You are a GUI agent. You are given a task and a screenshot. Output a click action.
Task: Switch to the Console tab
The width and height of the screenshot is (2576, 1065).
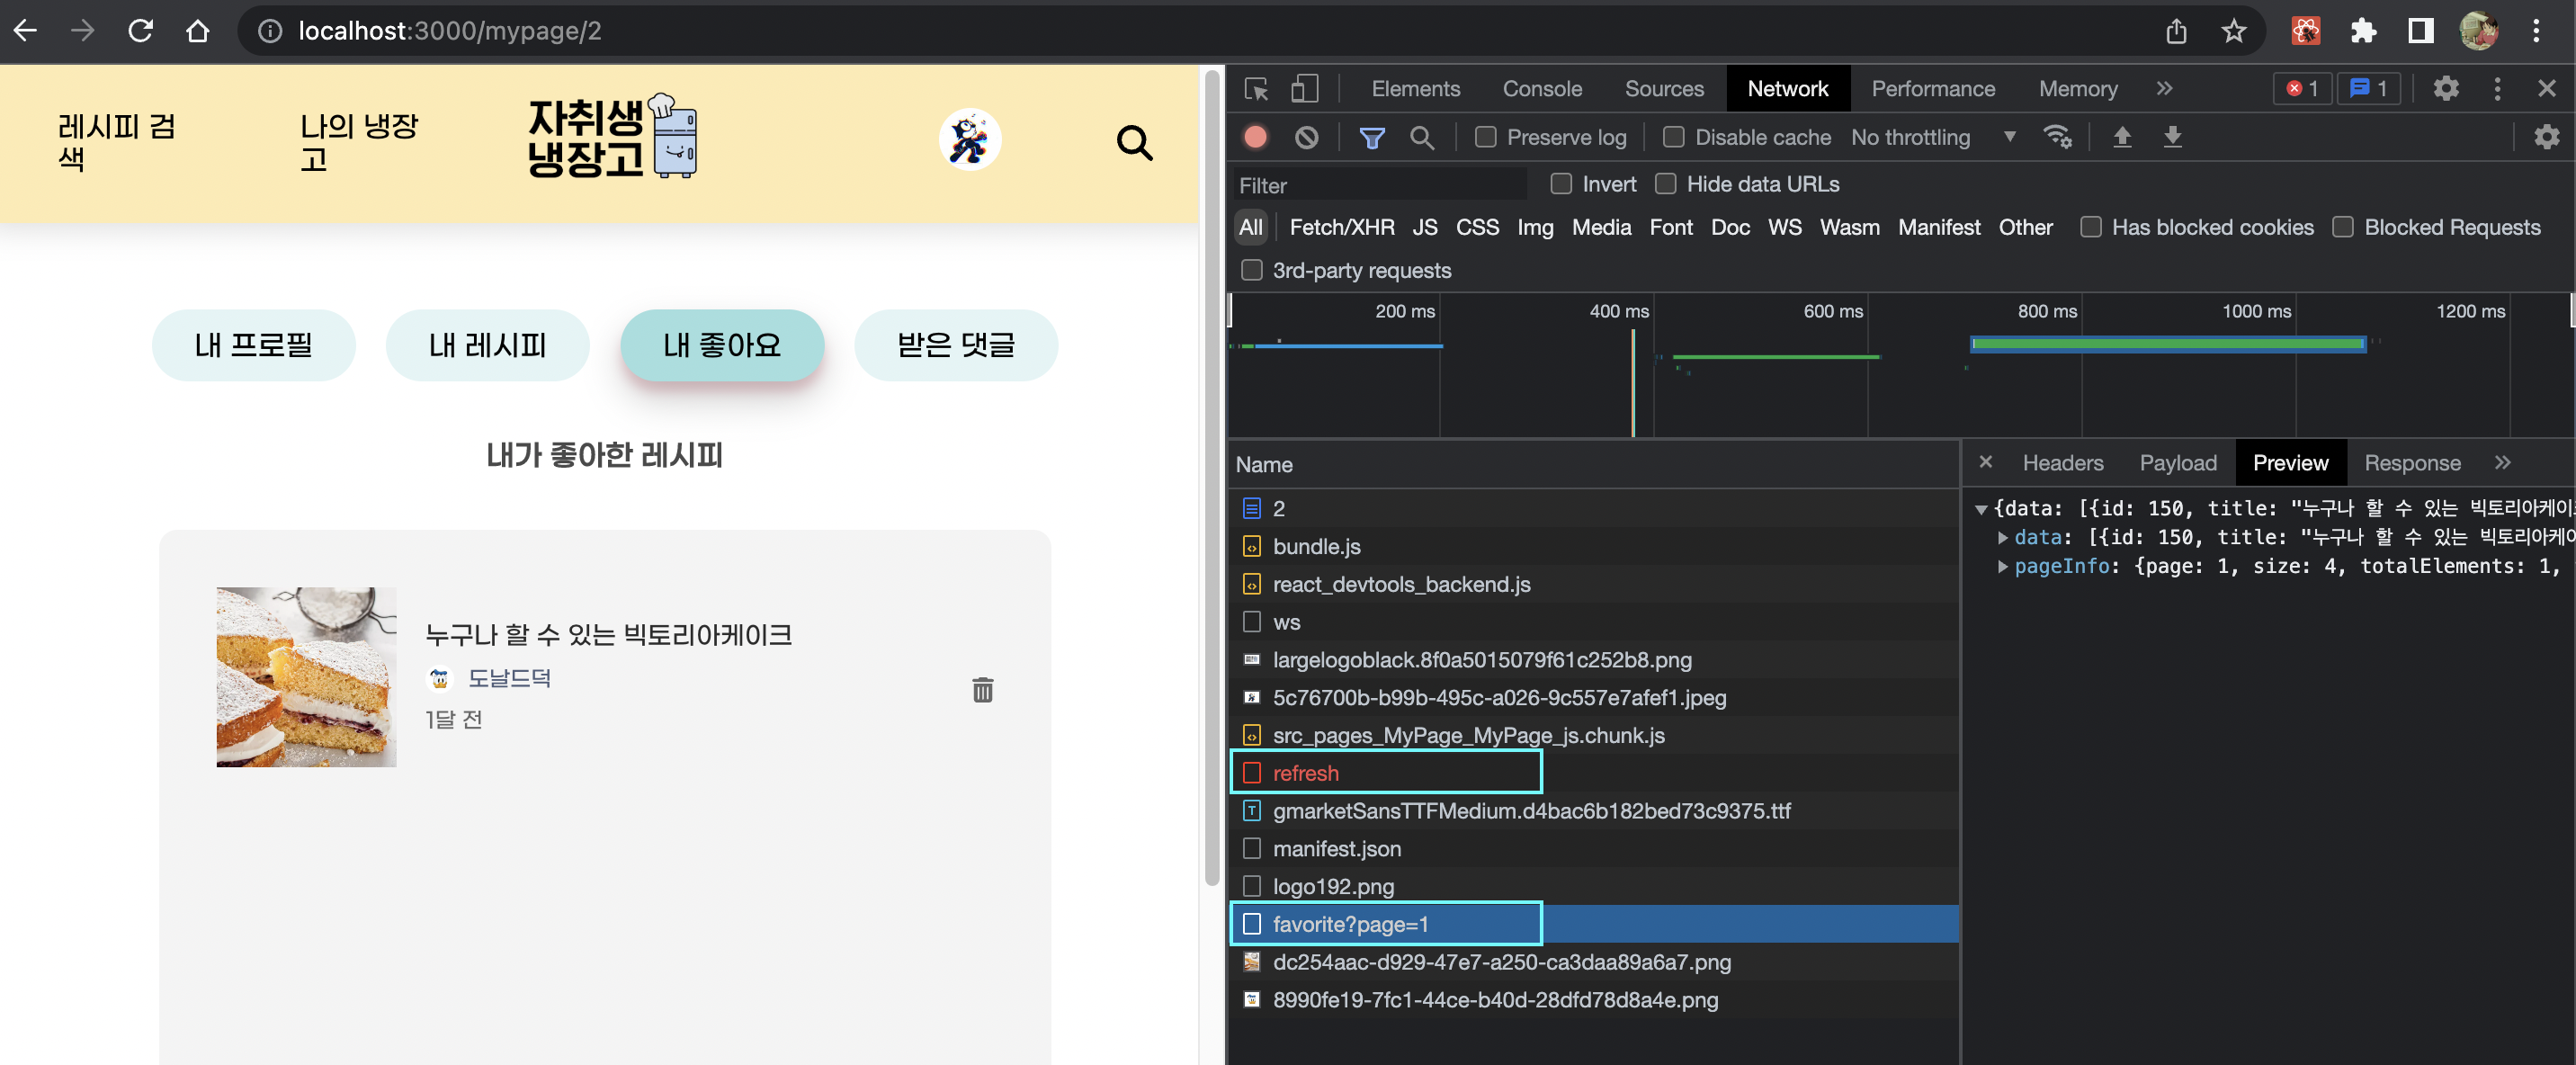click(1541, 88)
